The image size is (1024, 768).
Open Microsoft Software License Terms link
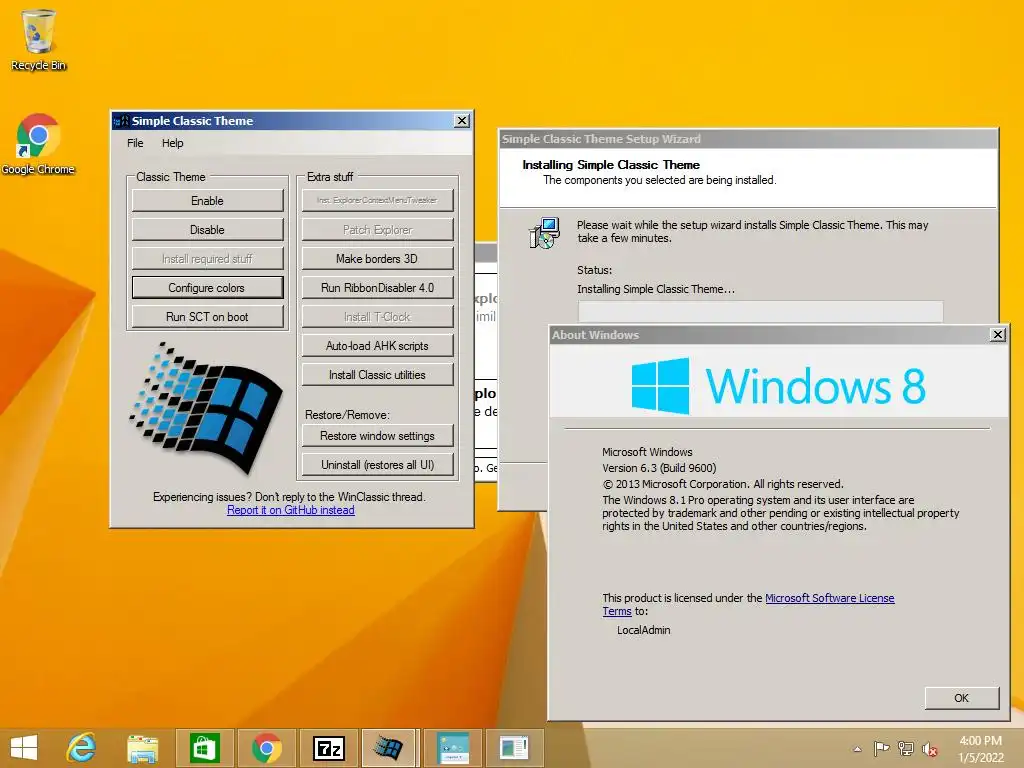829,598
